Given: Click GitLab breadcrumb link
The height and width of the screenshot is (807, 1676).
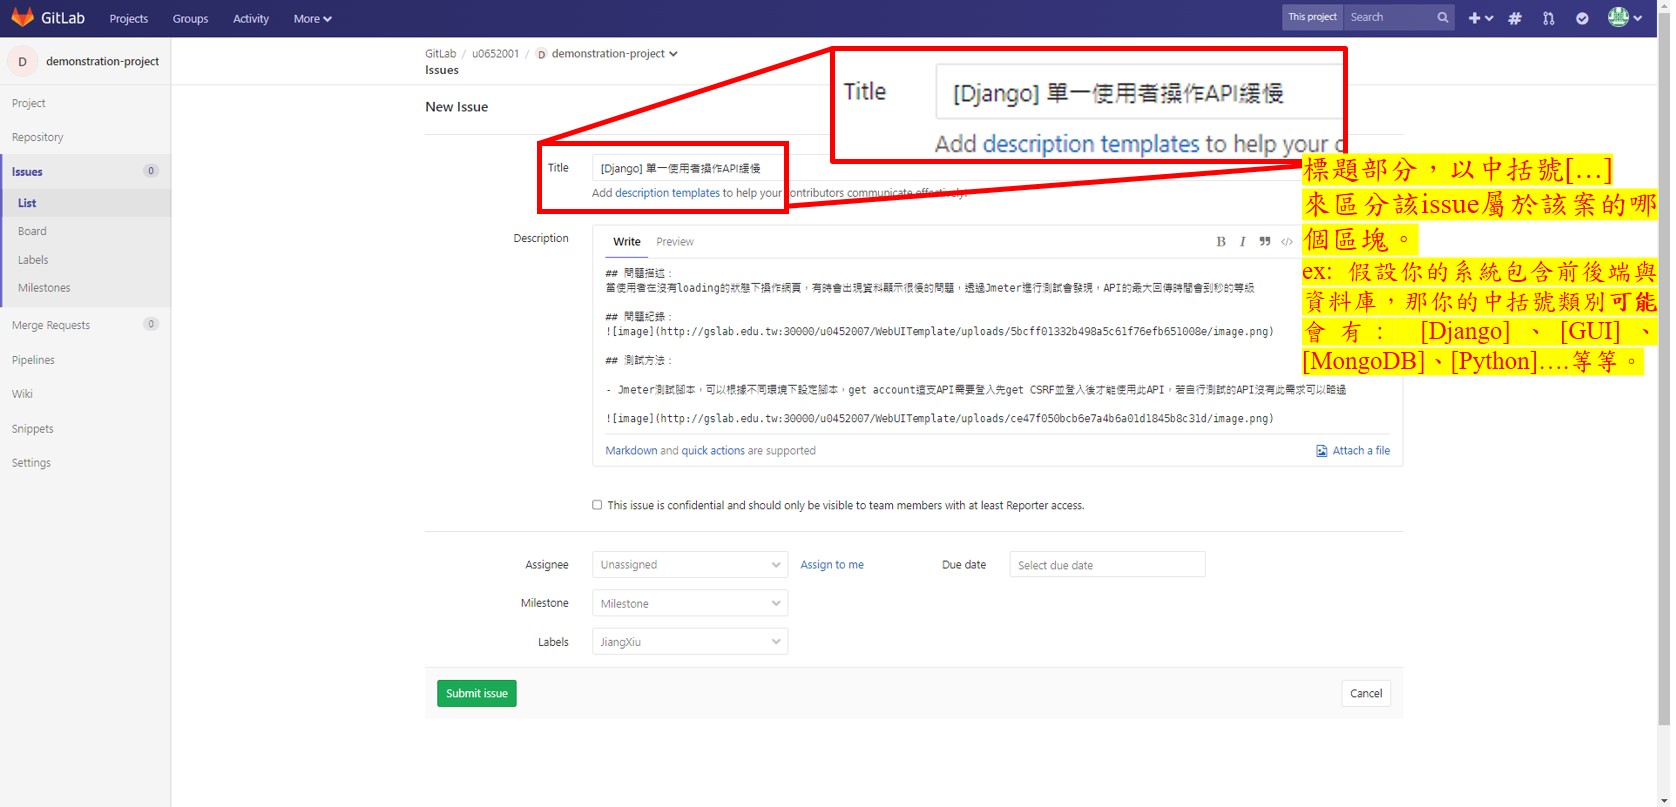Looking at the screenshot, I should [440, 54].
